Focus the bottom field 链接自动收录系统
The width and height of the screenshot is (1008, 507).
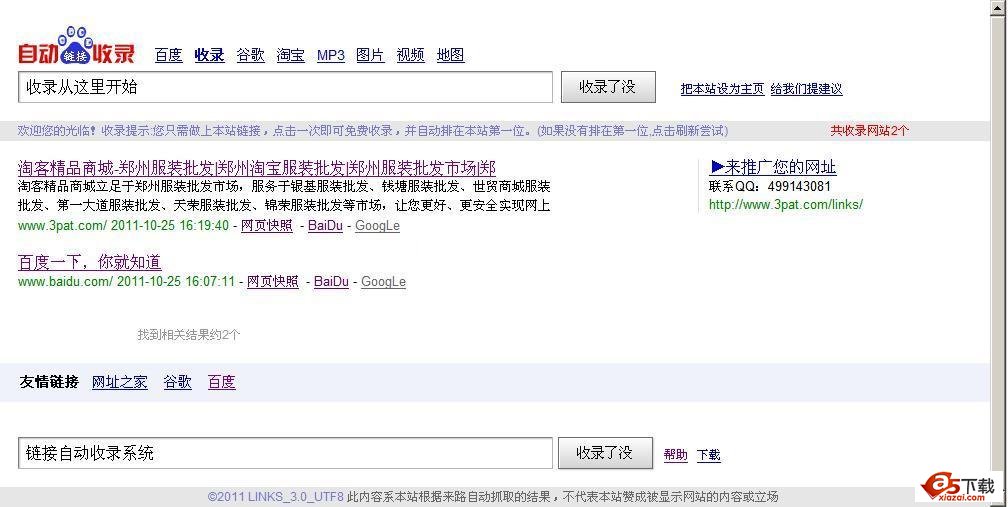(x=285, y=453)
